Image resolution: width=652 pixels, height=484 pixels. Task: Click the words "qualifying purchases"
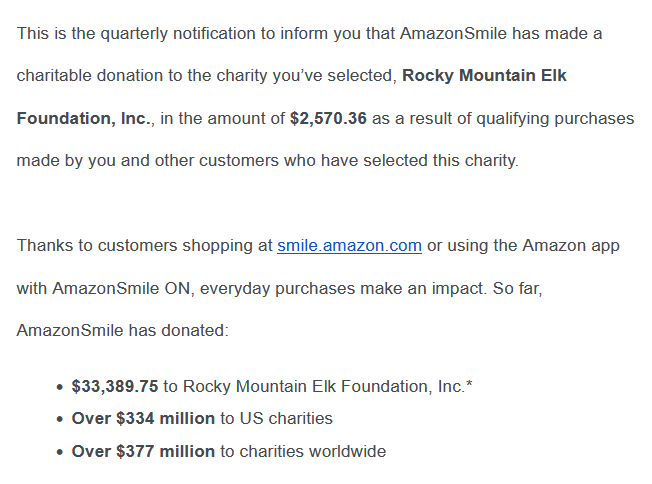click(552, 118)
